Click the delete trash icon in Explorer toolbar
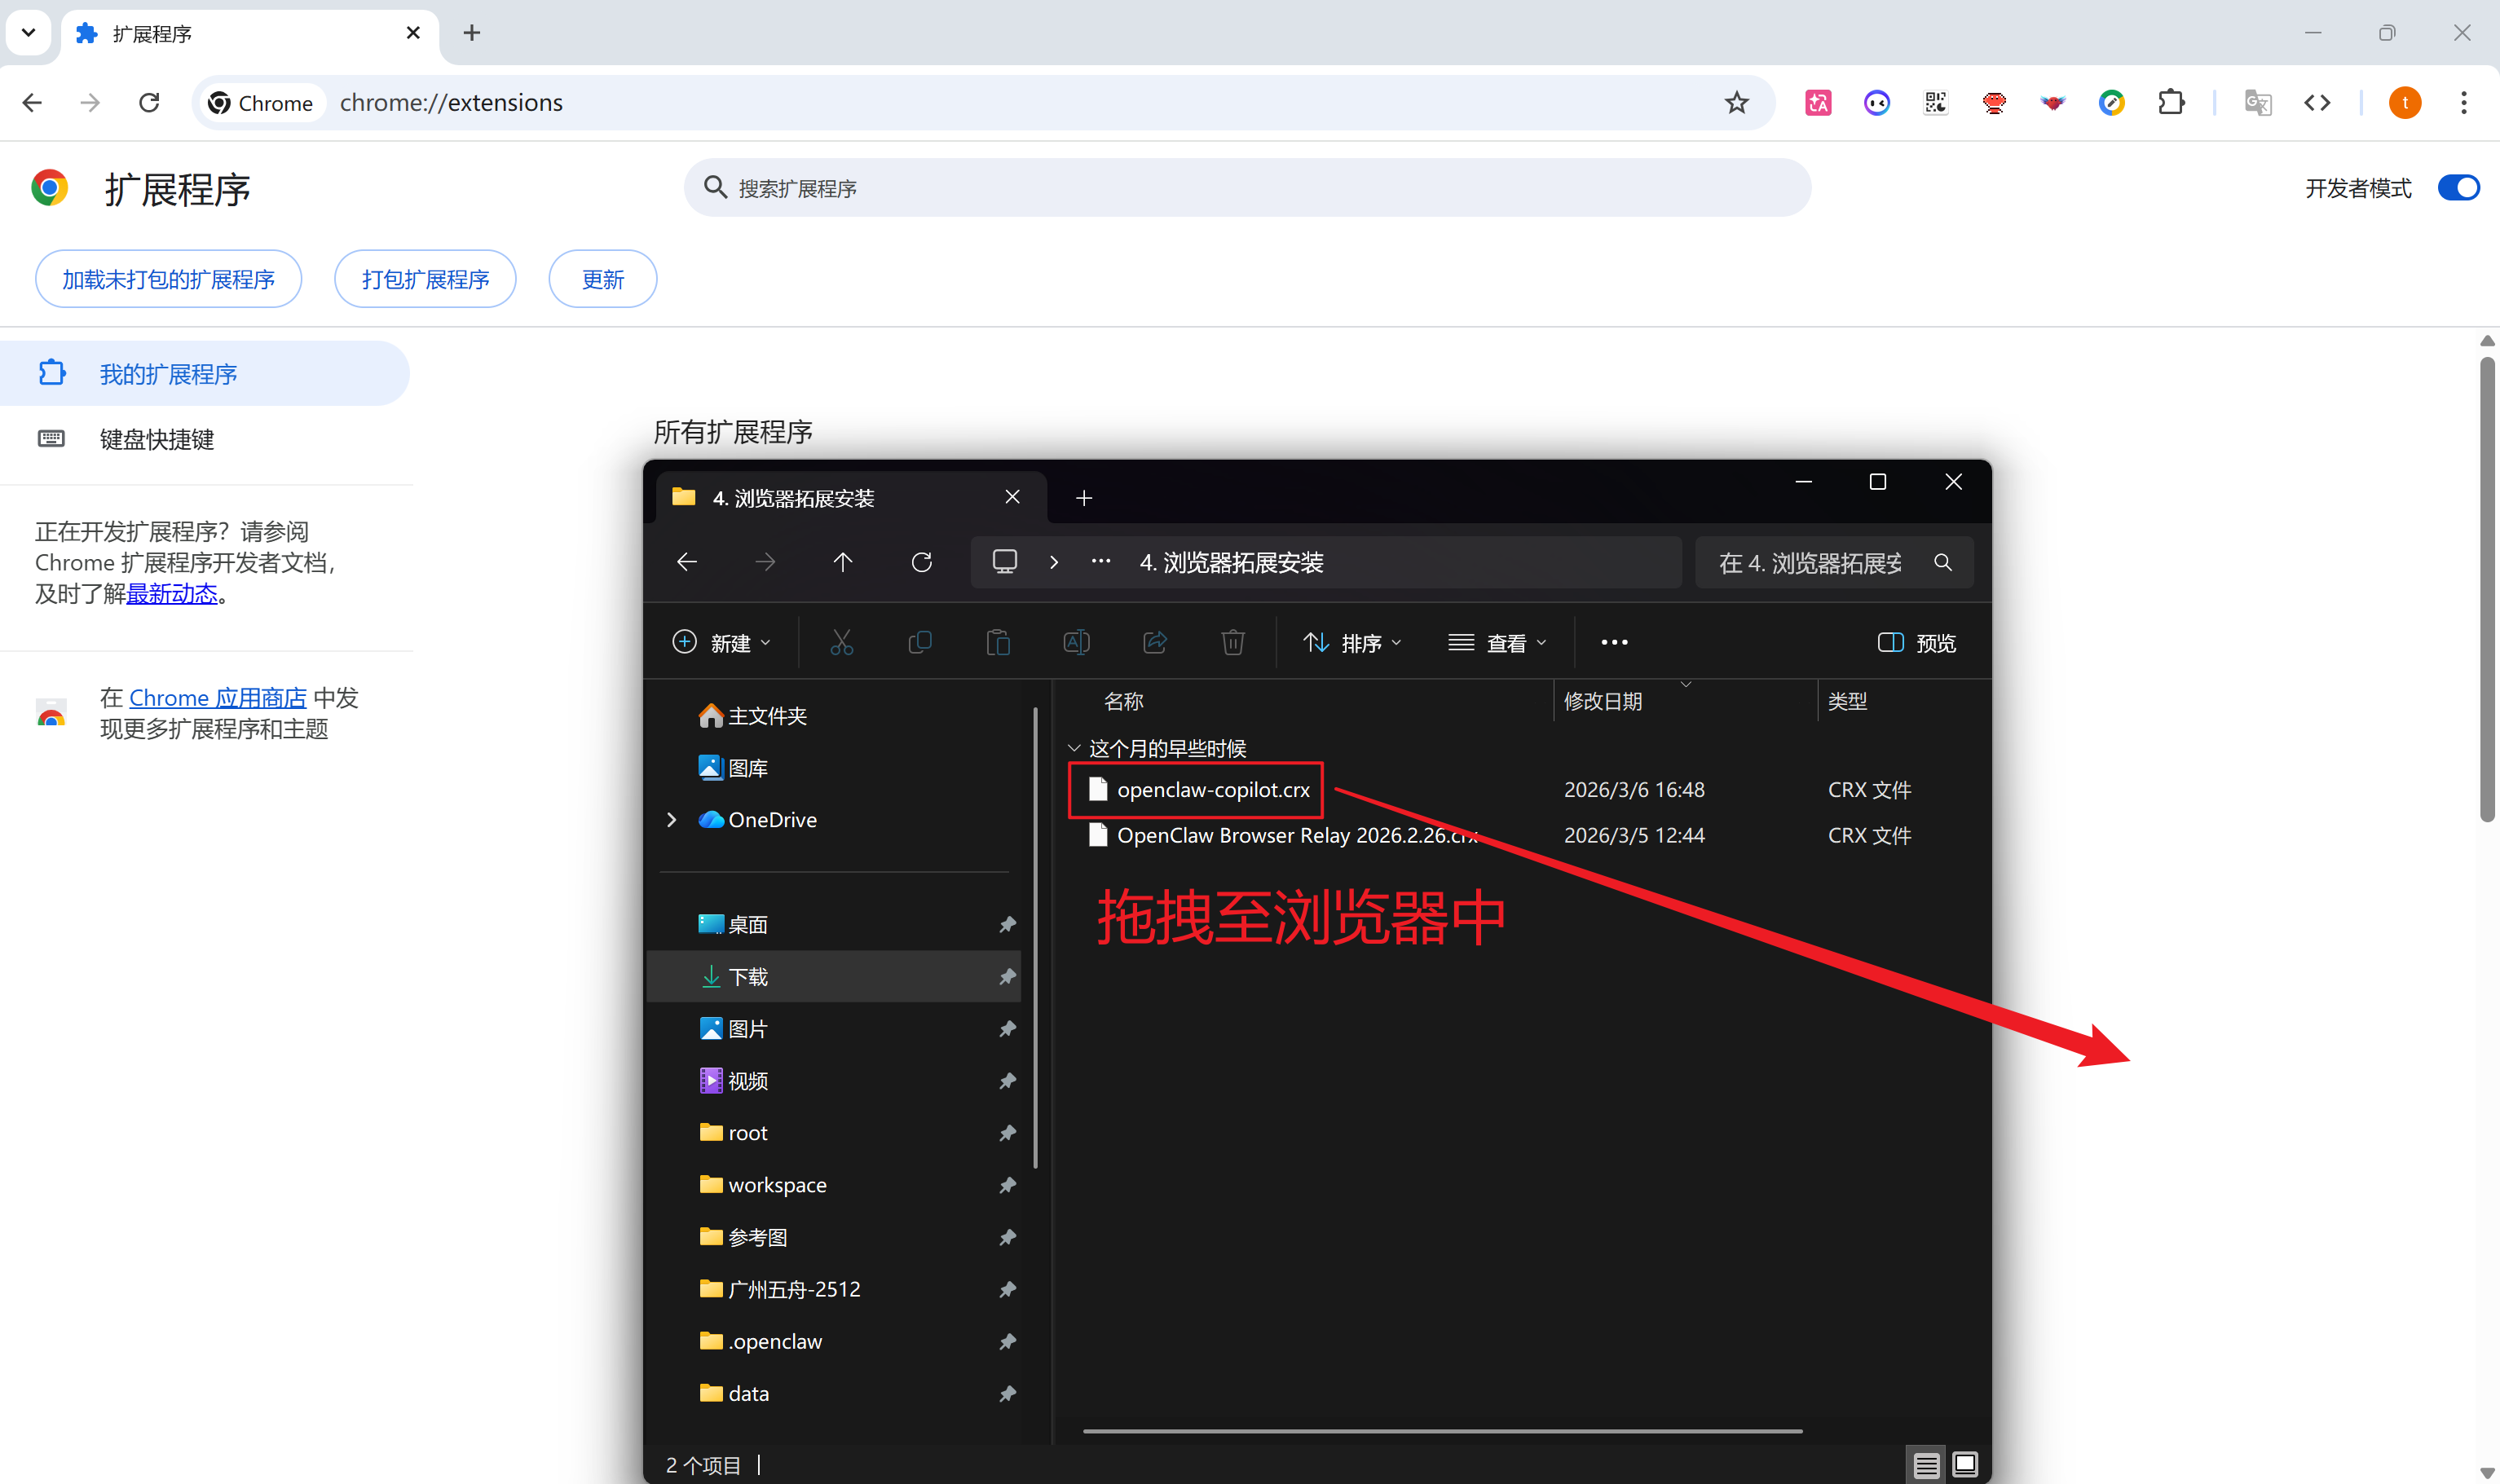Screen dimensions: 2500x1484 [1232, 642]
